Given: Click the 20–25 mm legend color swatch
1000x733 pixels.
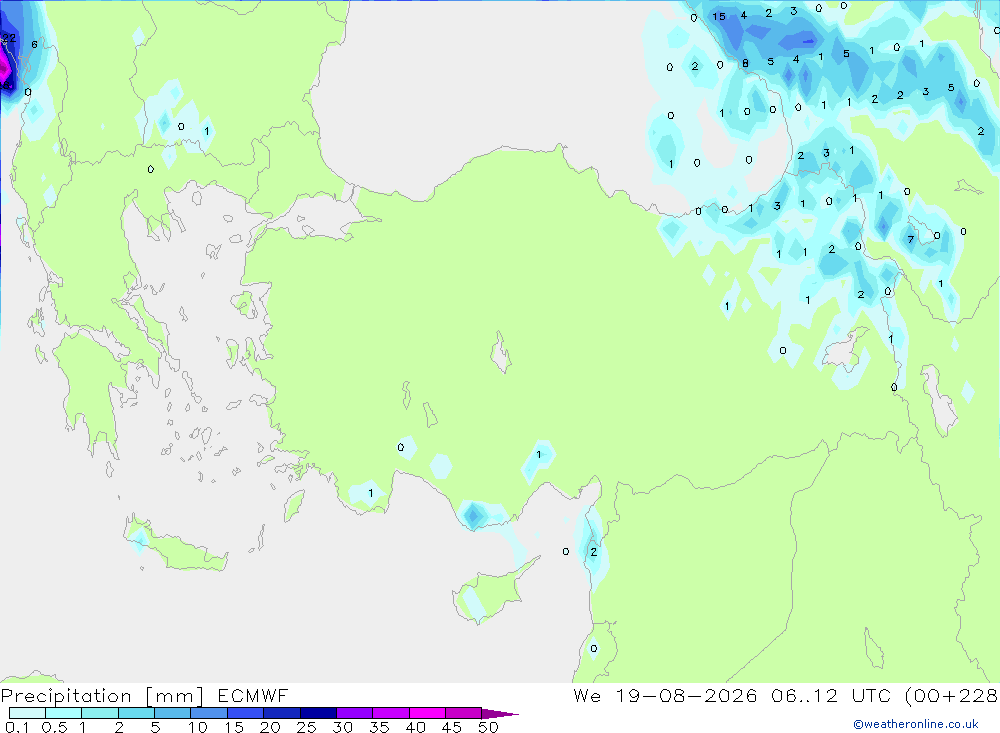Looking at the screenshot, I should (x=282, y=713).
